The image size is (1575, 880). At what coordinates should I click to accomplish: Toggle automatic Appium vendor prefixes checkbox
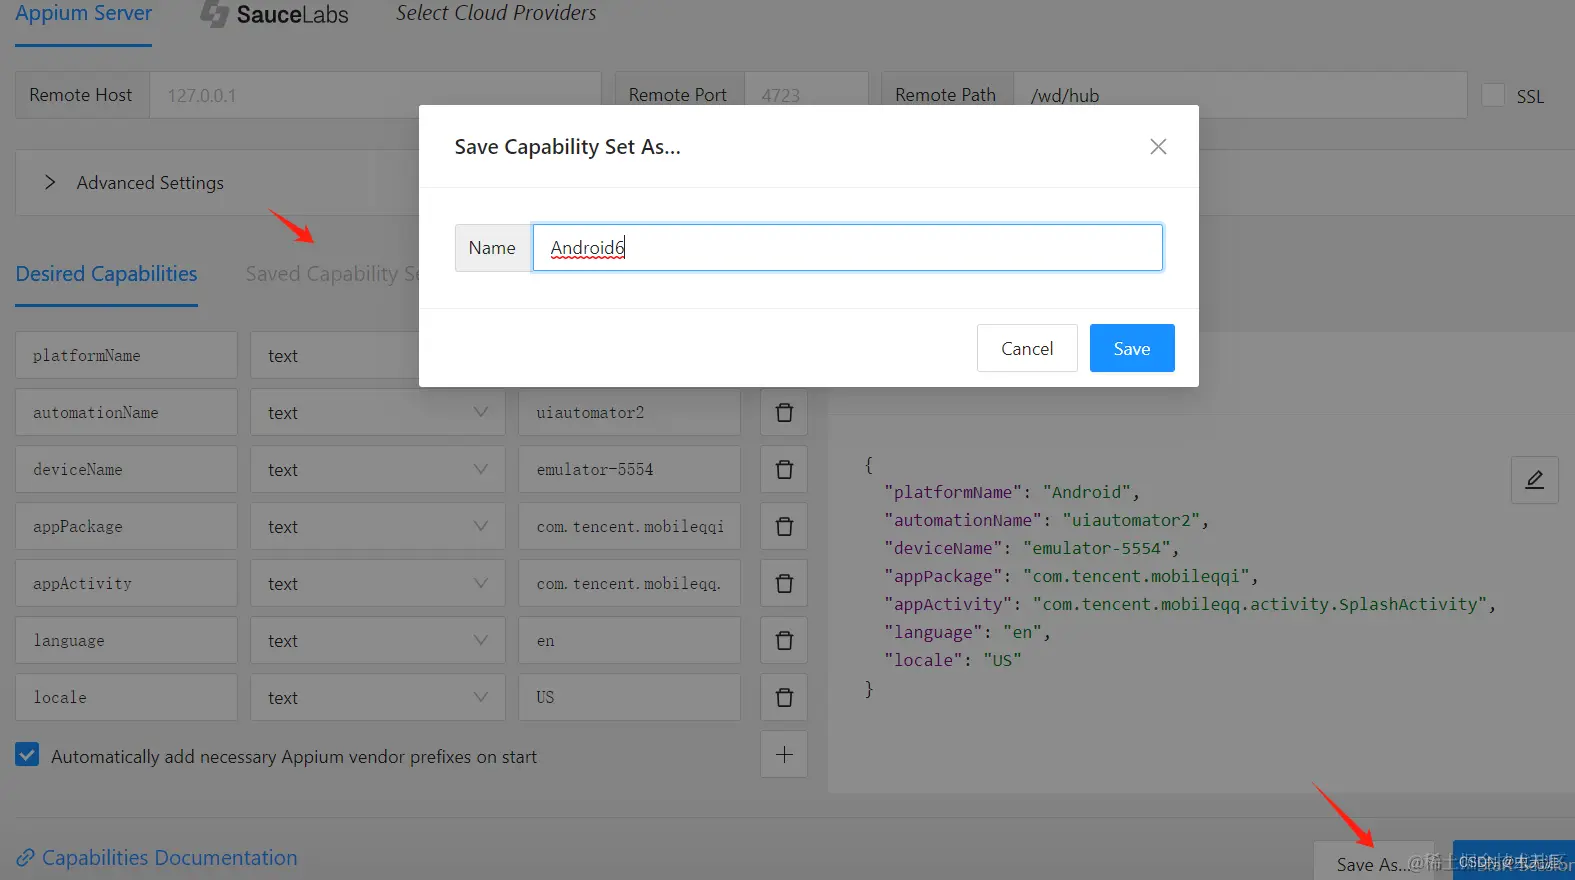tap(27, 755)
